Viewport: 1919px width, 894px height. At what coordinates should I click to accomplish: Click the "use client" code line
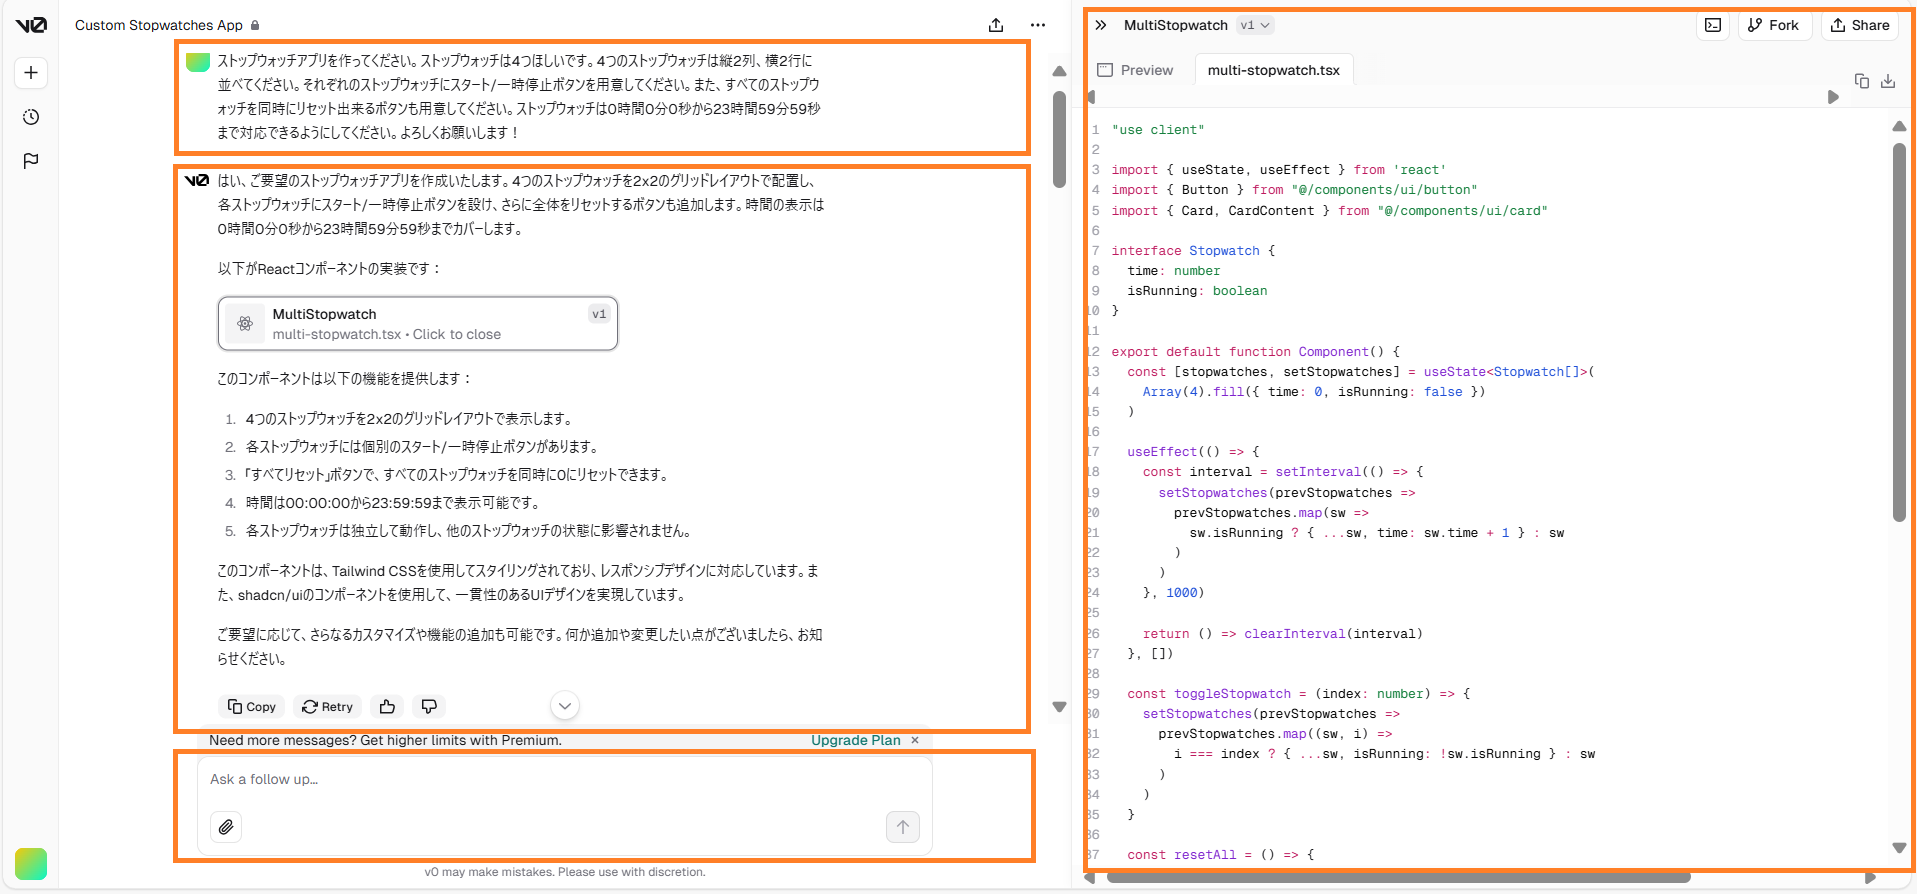(1157, 130)
